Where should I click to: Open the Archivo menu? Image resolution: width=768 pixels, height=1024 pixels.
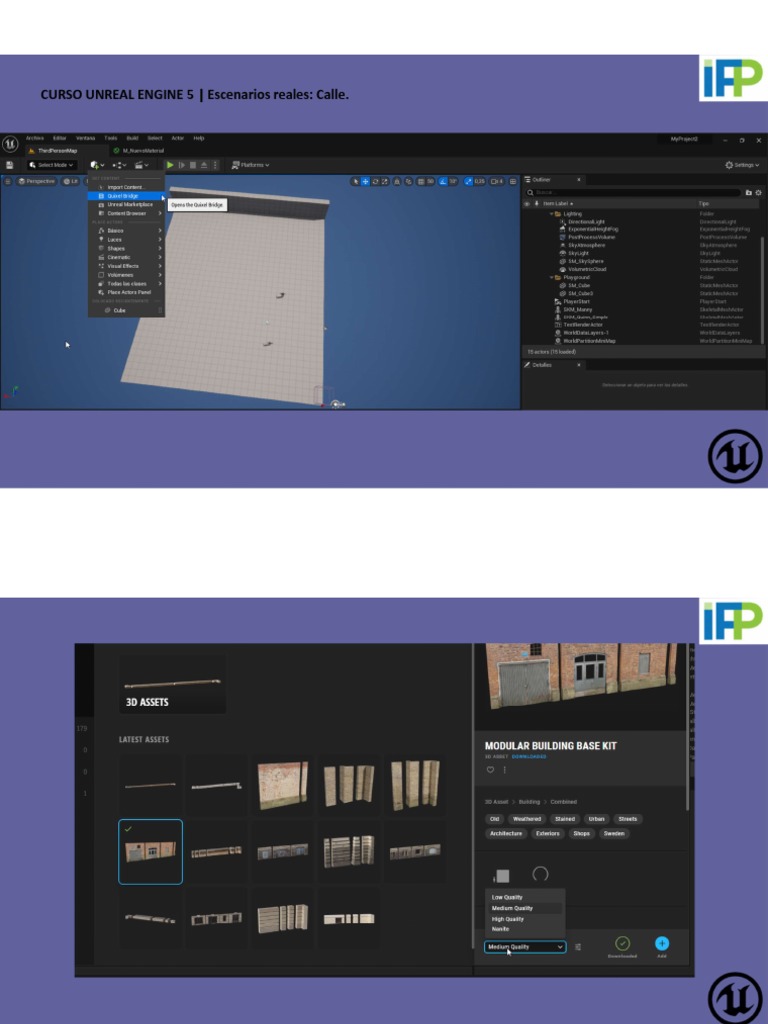click(x=35, y=138)
